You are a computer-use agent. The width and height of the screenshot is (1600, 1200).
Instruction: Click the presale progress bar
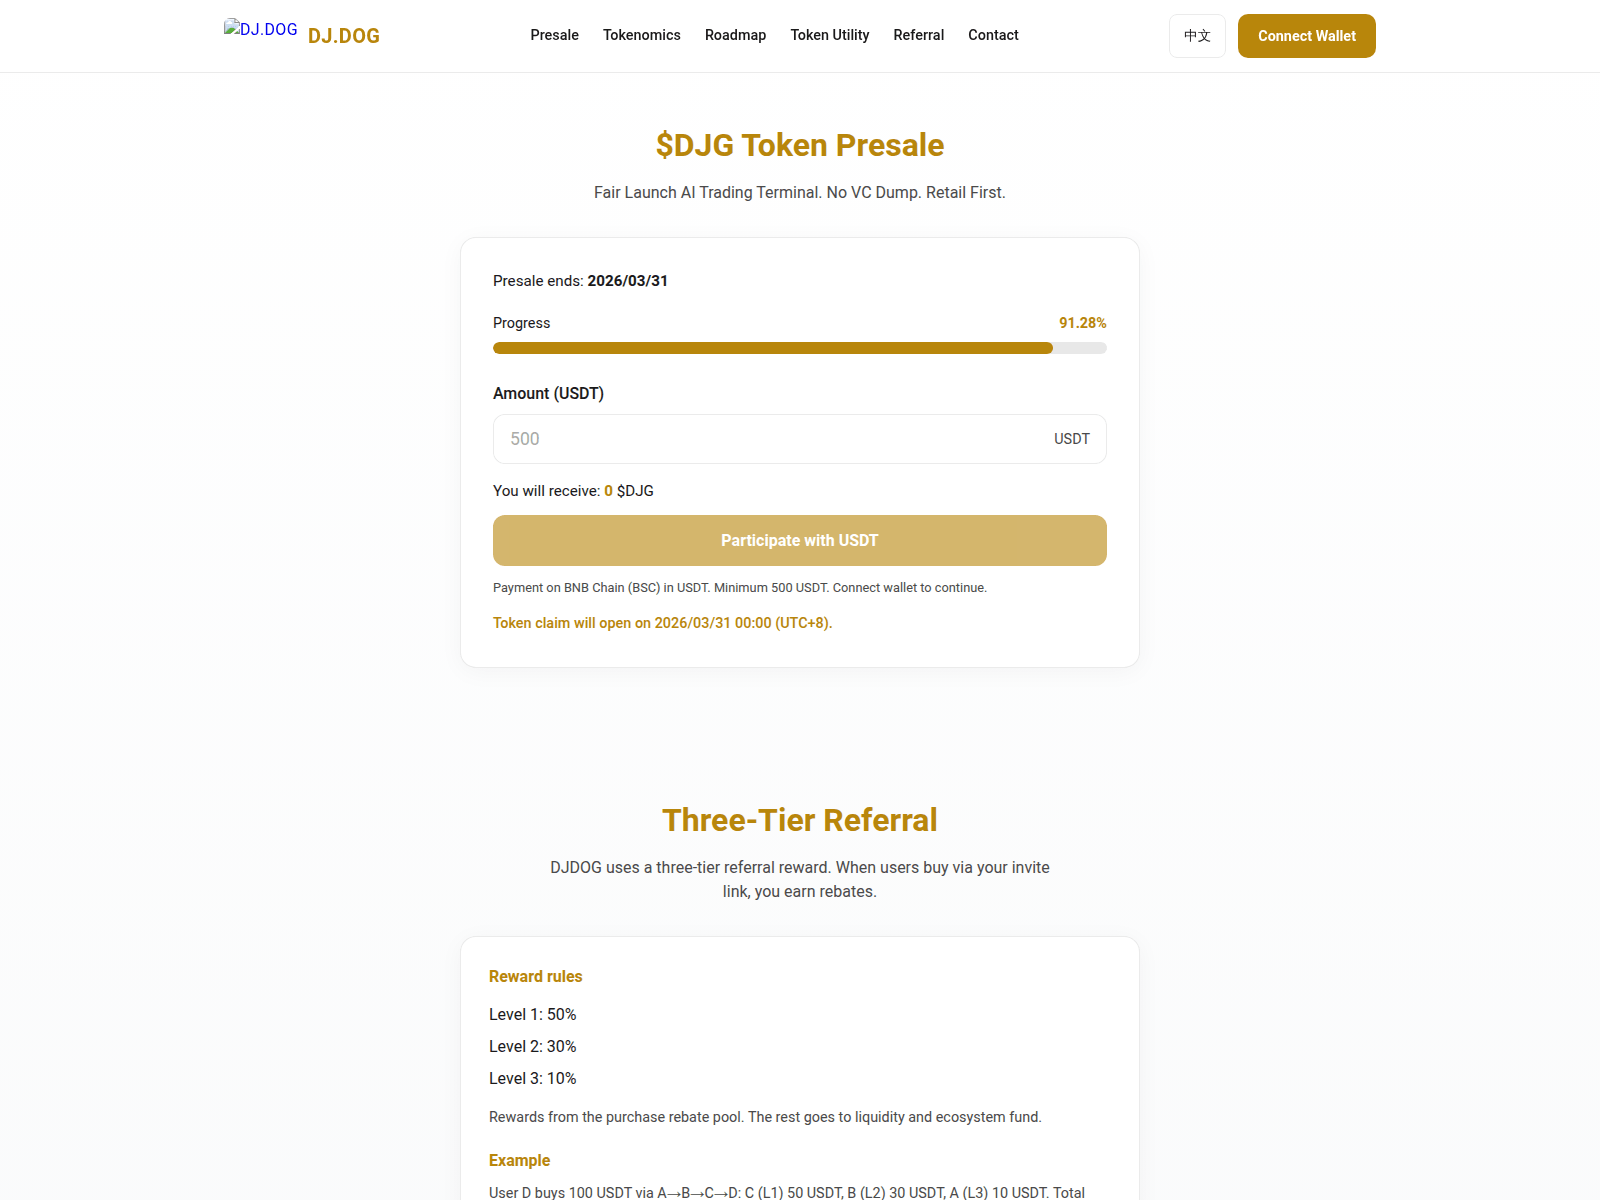click(799, 348)
